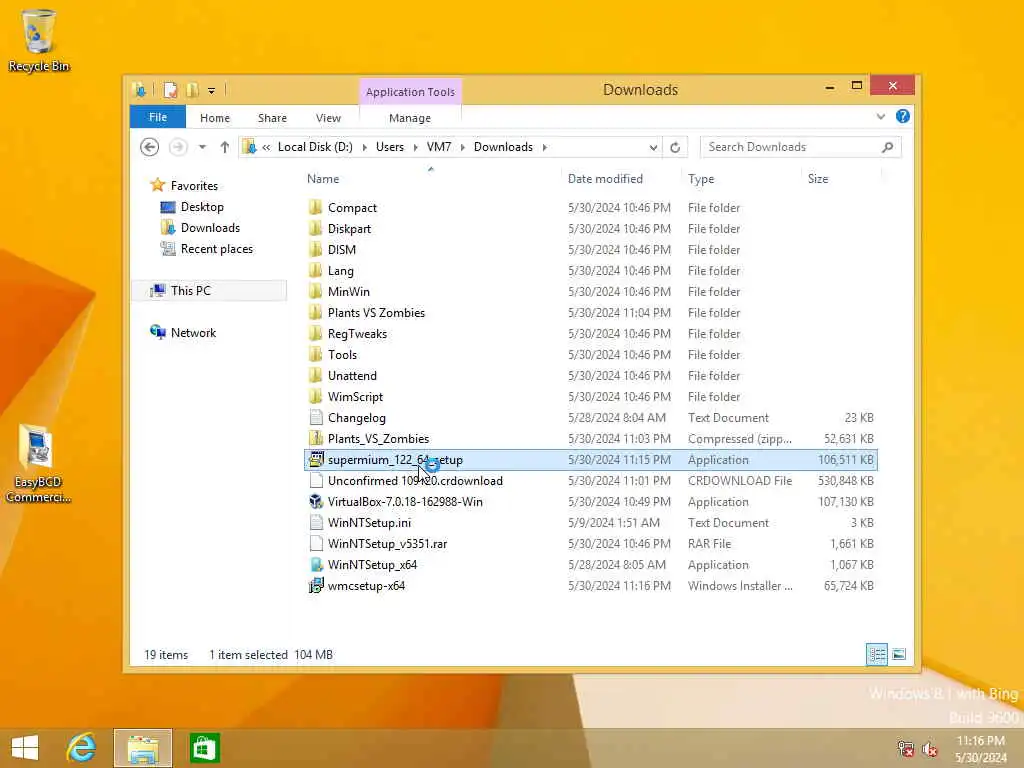Expand the VM7 breadcrumb arrow
Viewport: 1024px width, 768px height.
[x=462, y=148]
